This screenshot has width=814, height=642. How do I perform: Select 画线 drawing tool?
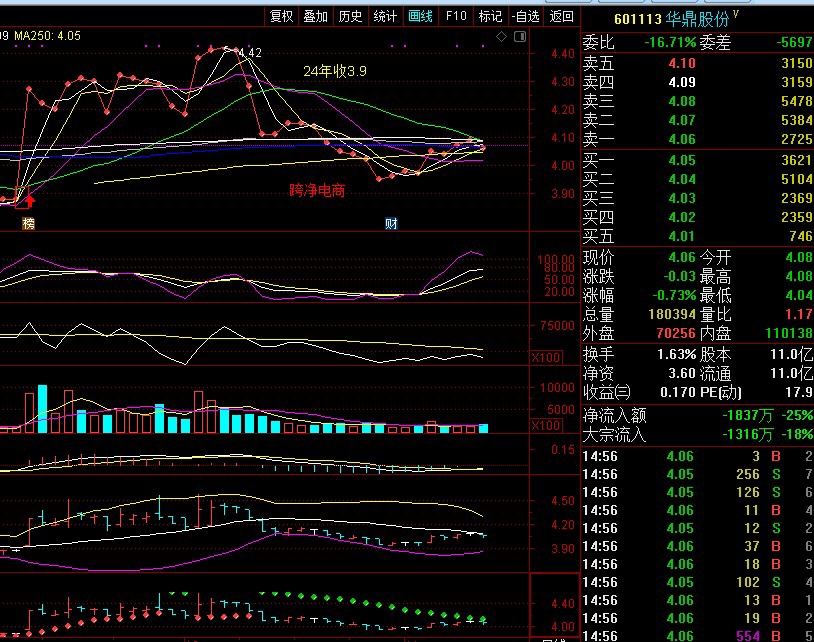pos(420,17)
